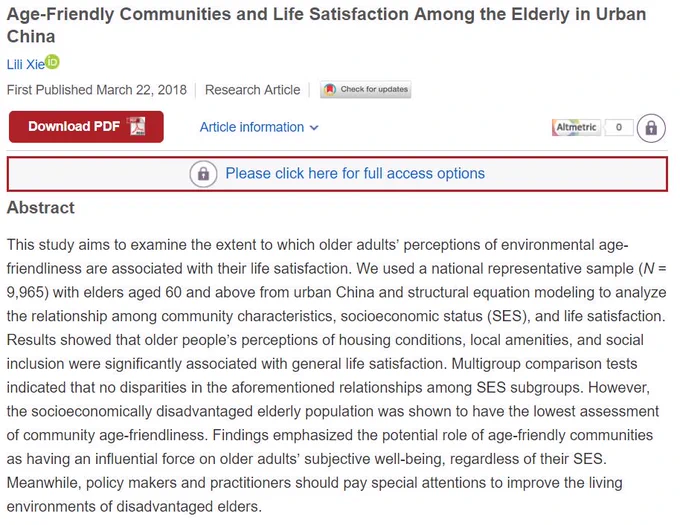Open the ORCID iD icon beside Lili Xie
This screenshot has width=680, height=525.
point(52,62)
